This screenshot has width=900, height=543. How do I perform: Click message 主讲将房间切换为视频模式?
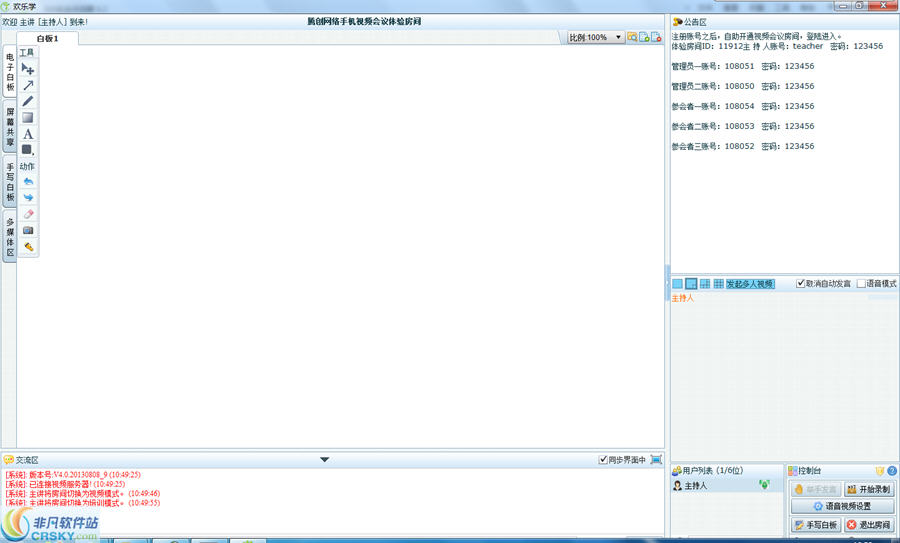pos(83,494)
